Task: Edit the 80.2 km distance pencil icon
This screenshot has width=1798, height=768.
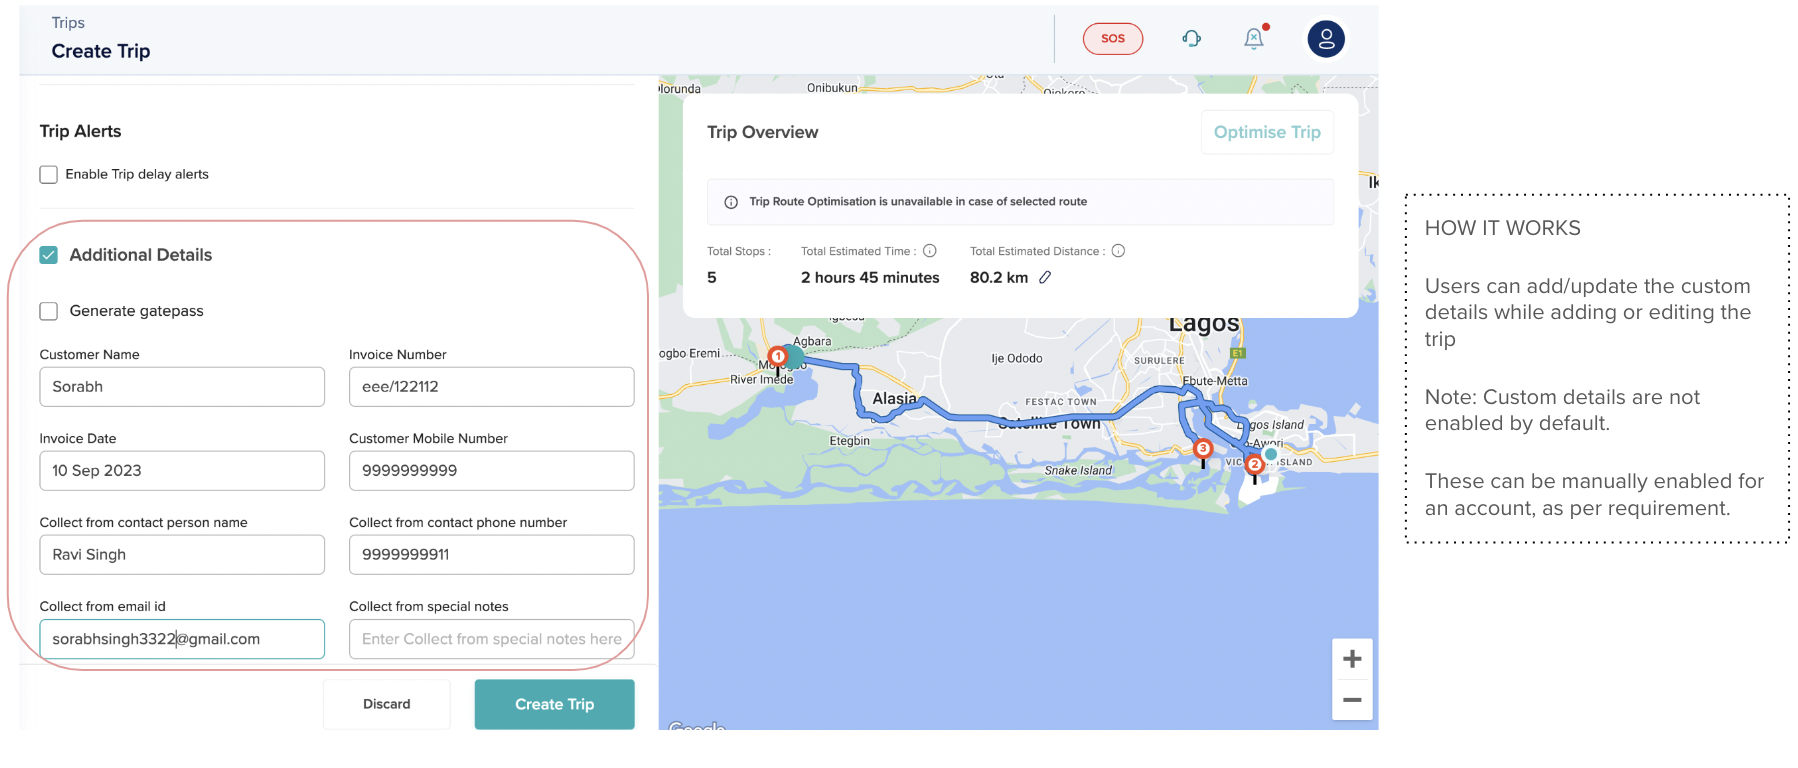Action: [x=1045, y=278]
